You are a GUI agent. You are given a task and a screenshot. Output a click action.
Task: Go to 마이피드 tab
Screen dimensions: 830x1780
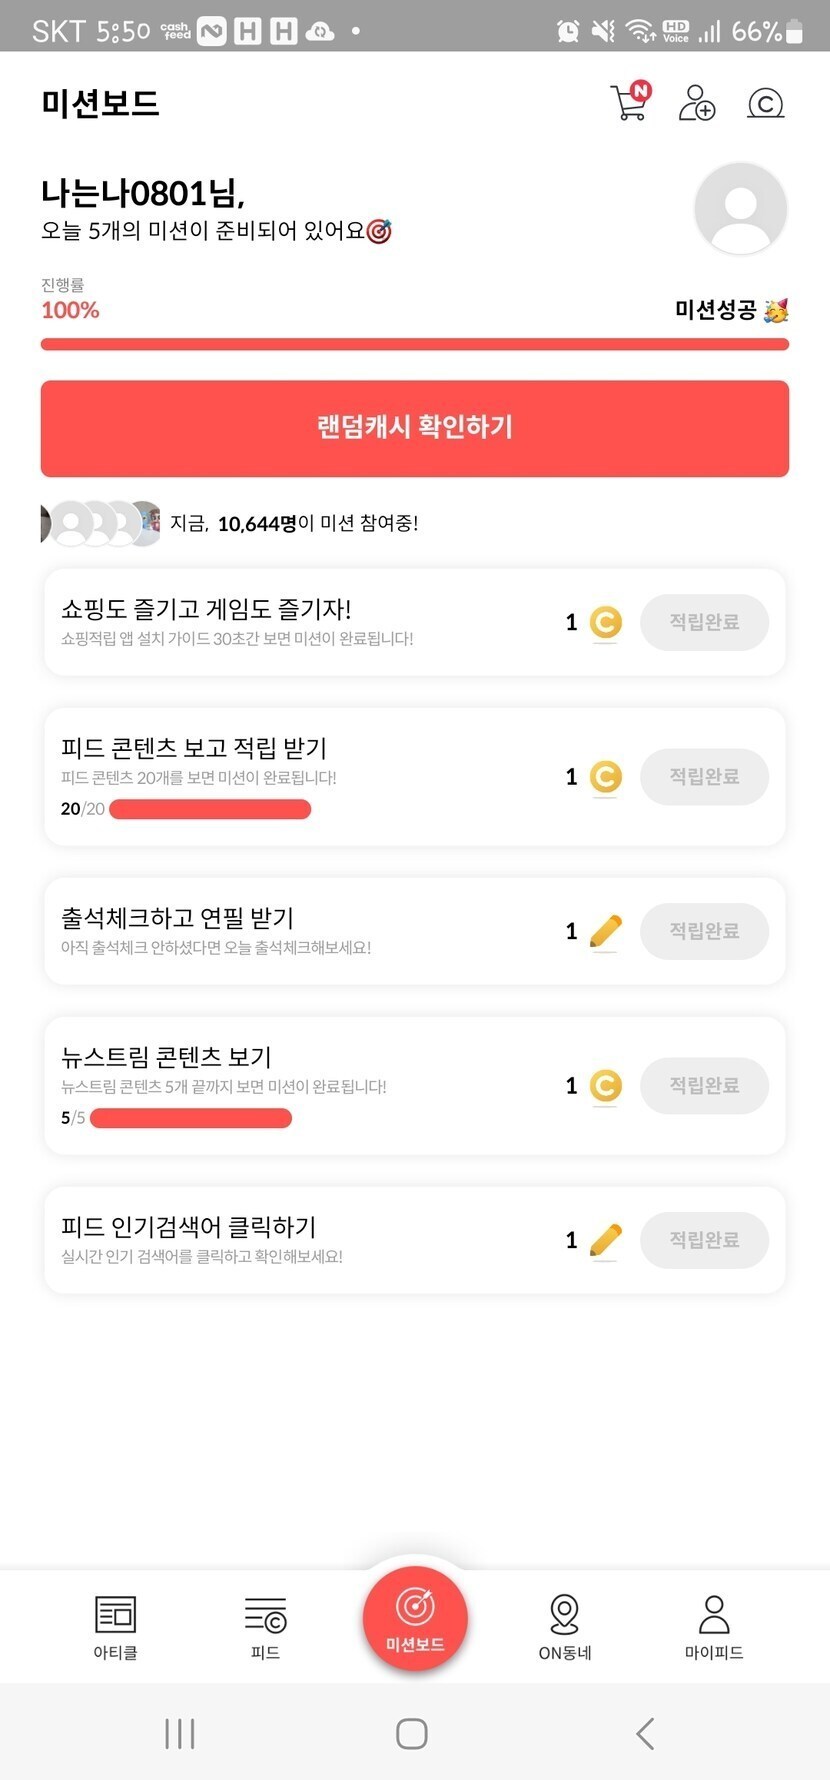[x=714, y=1626]
